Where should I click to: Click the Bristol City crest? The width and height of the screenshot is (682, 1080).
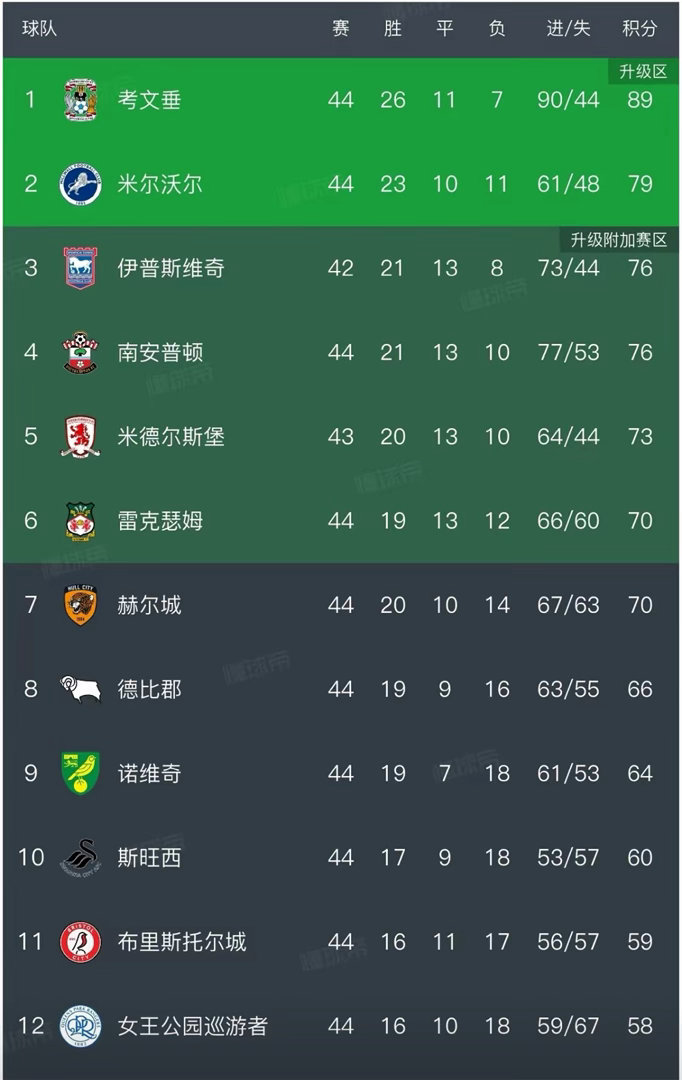[80, 942]
